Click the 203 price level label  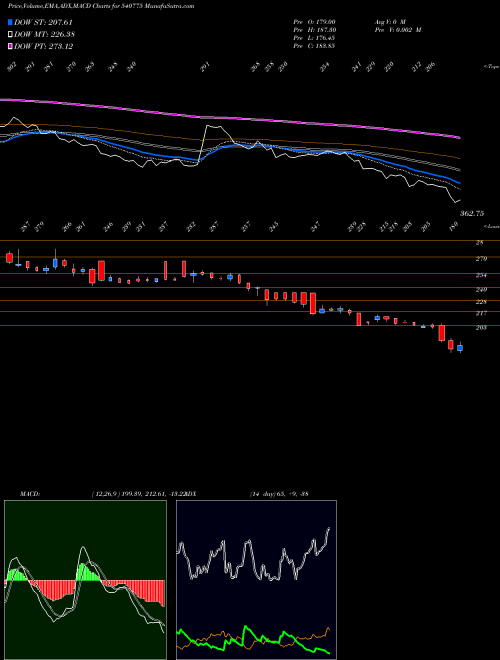tap(481, 327)
